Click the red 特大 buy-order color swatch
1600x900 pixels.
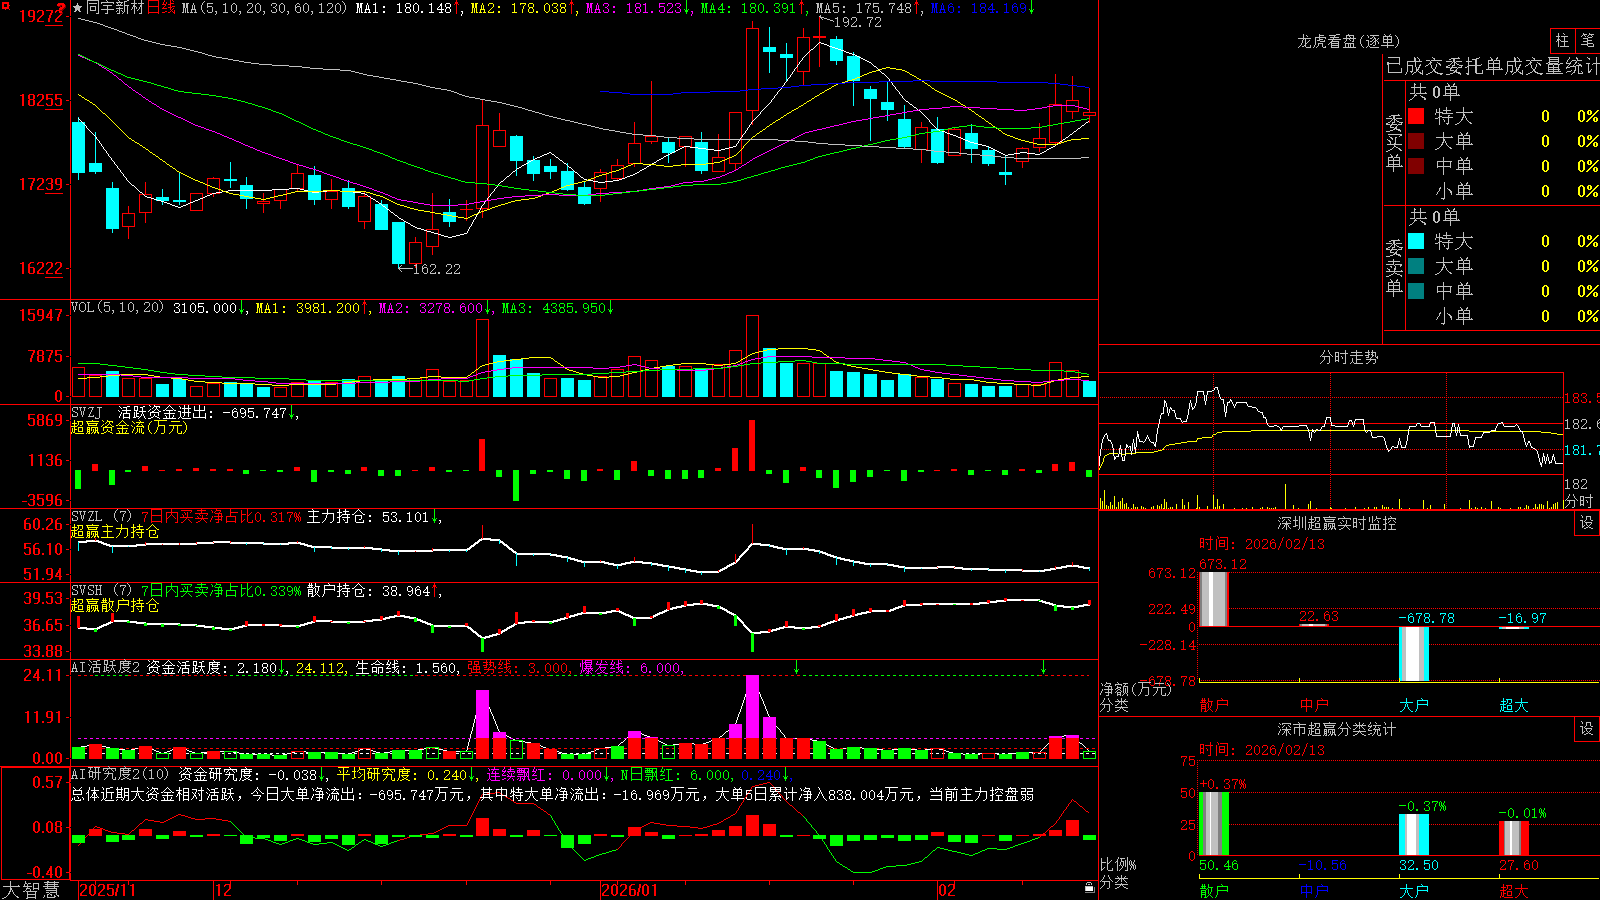click(x=1416, y=116)
